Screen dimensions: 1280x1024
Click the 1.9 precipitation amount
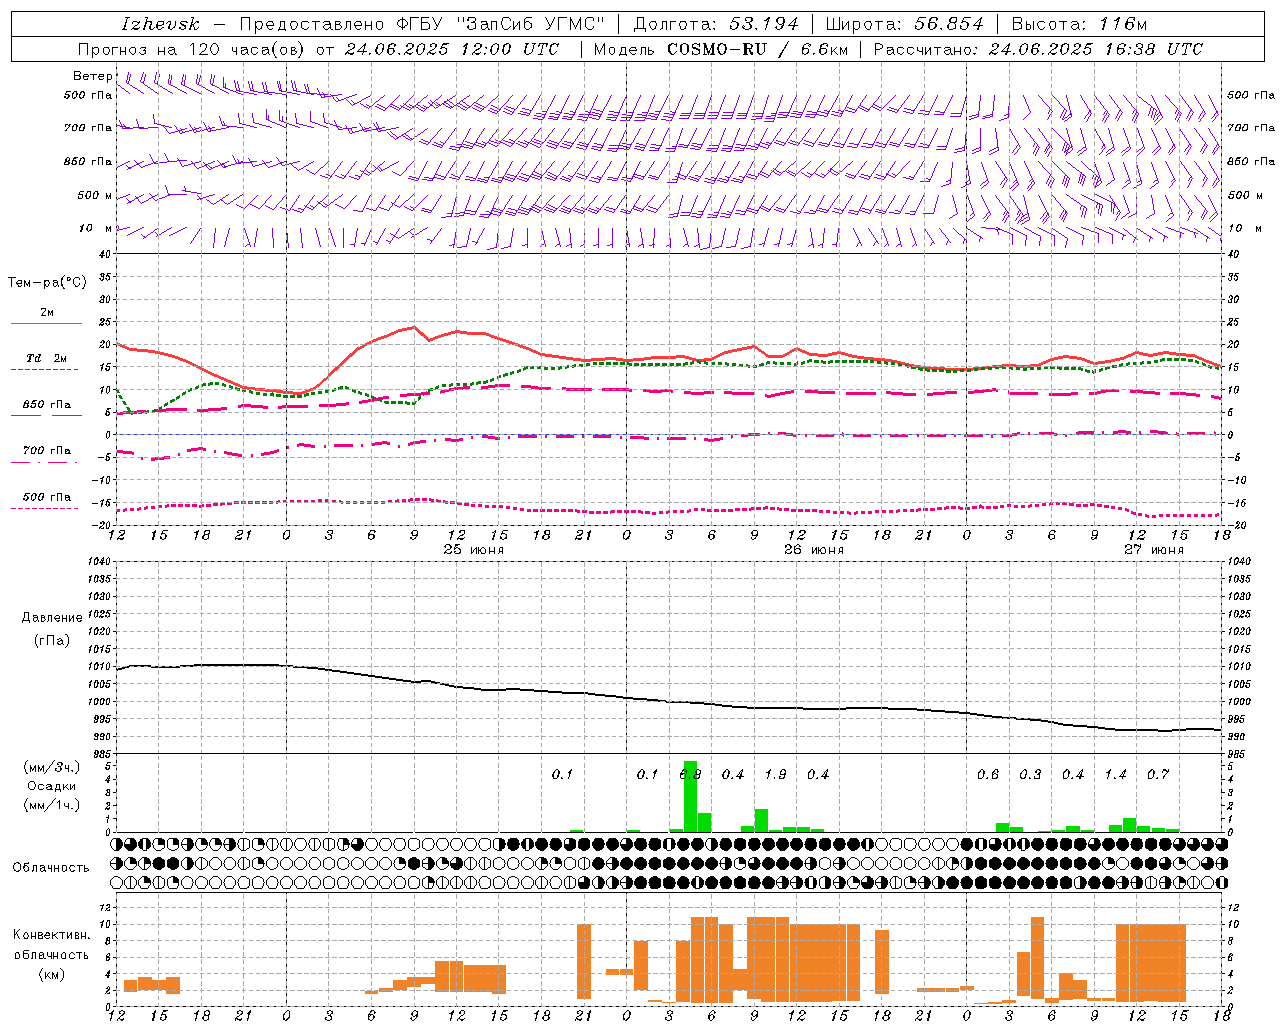(x=775, y=774)
